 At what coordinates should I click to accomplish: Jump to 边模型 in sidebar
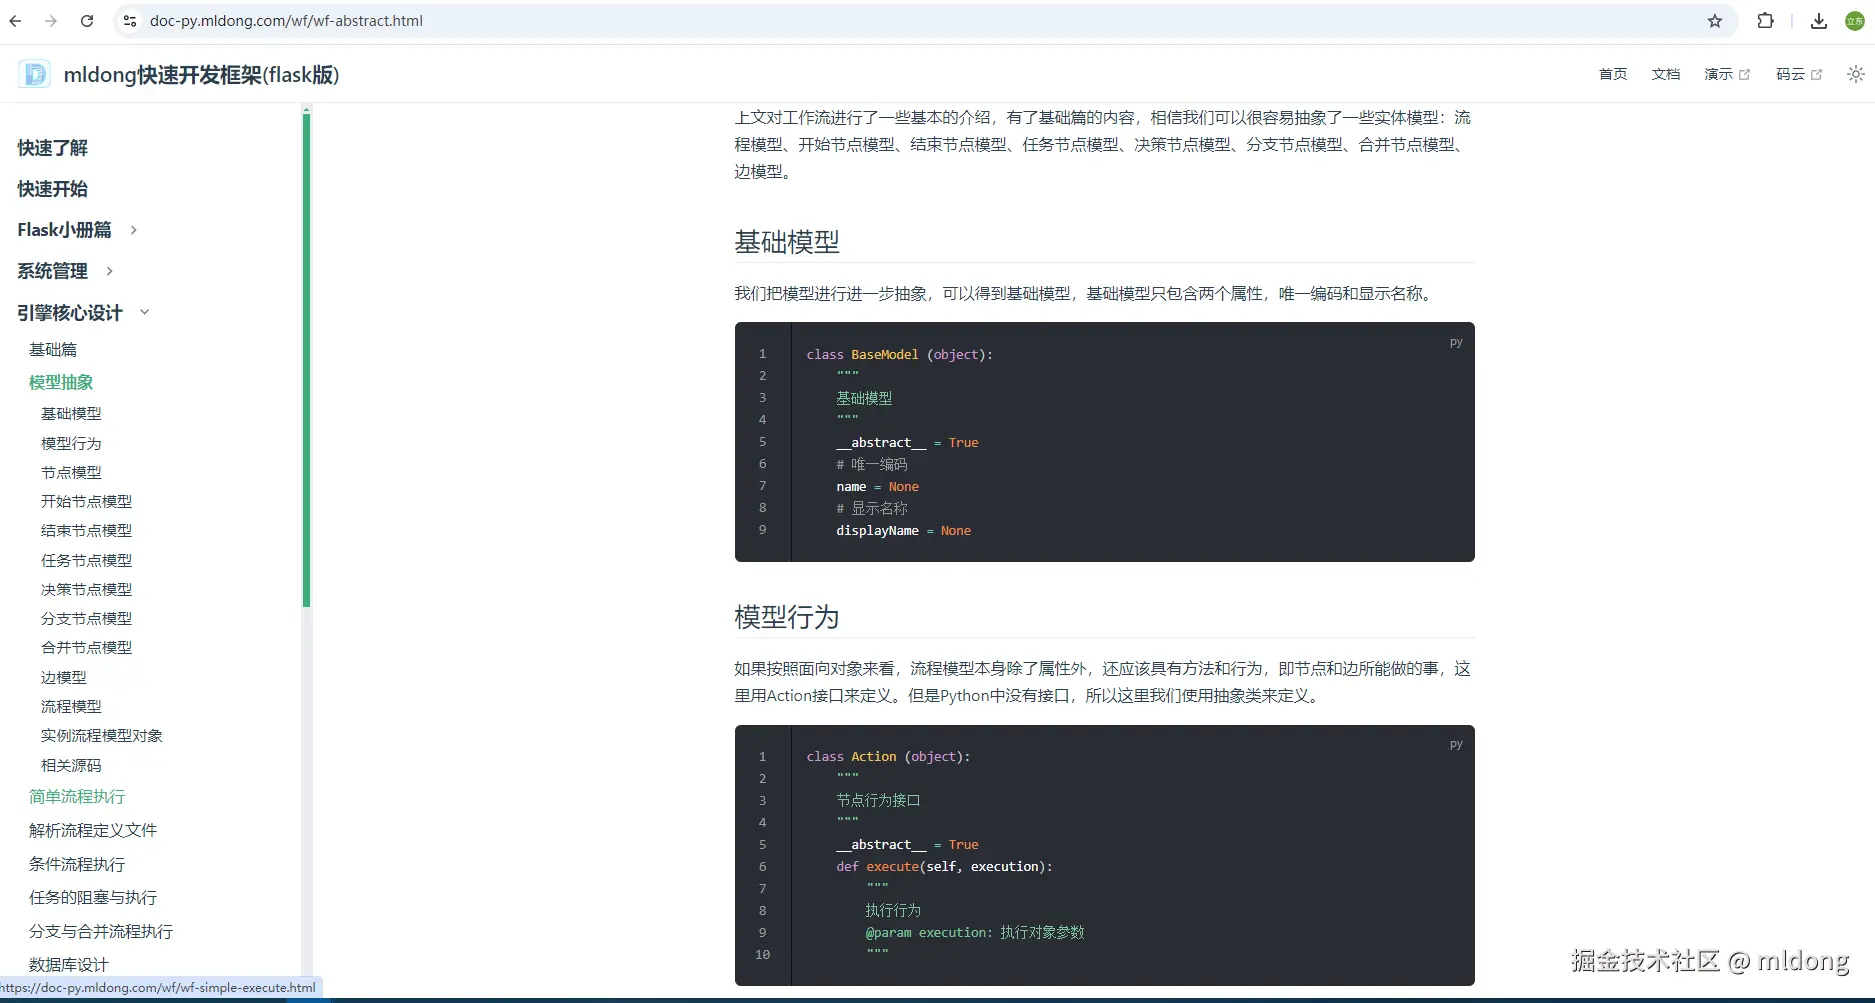click(x=63, y=677)
